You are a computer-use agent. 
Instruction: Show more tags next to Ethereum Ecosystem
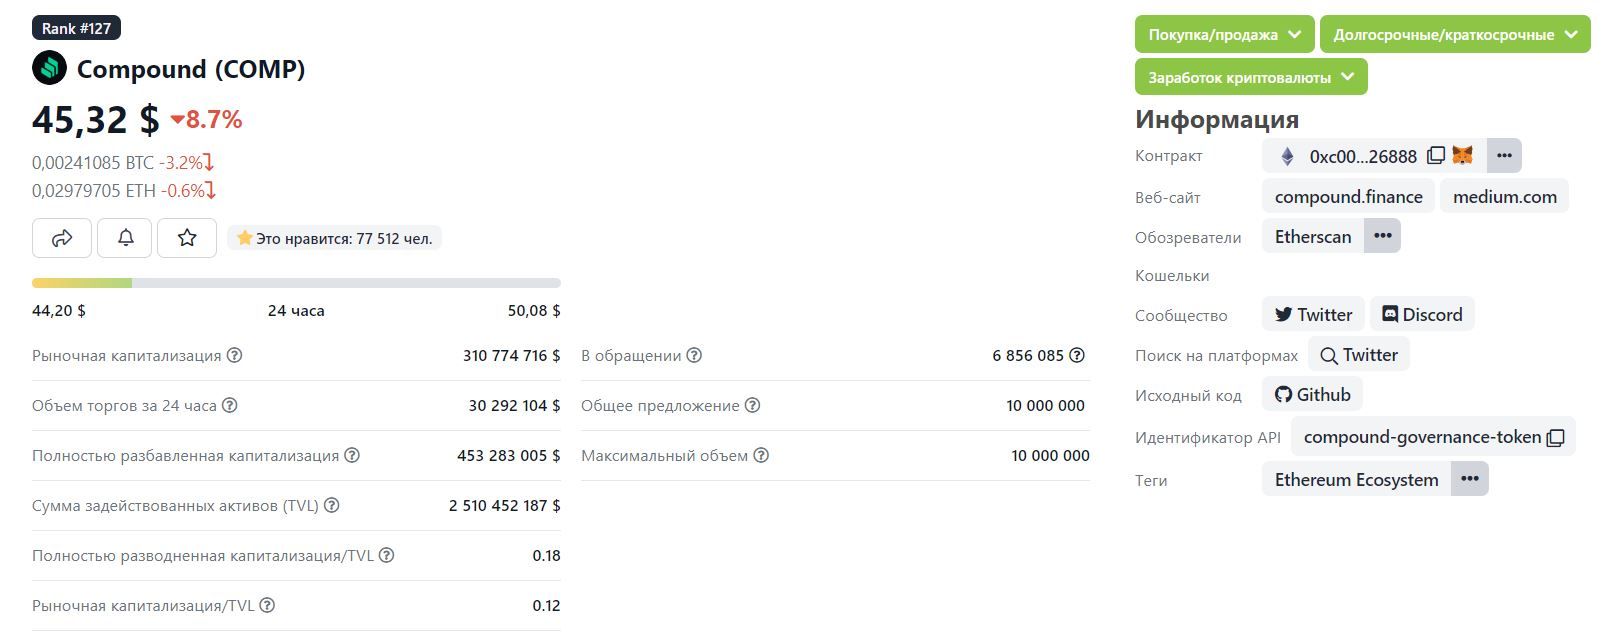[x=1469, y=479]
